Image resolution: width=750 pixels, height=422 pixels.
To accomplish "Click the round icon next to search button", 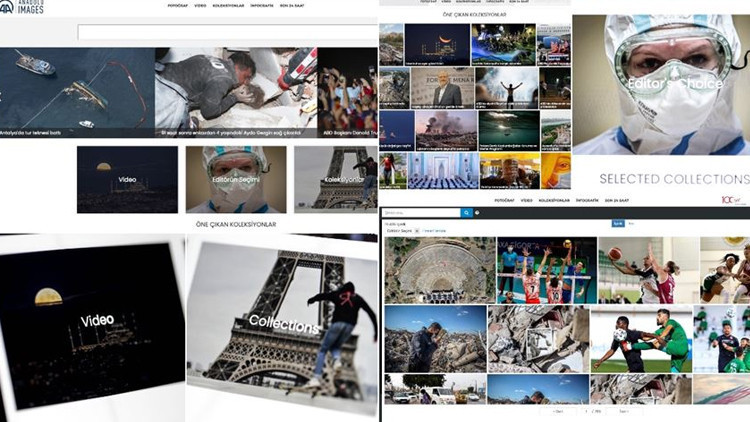I will [477, 213].
